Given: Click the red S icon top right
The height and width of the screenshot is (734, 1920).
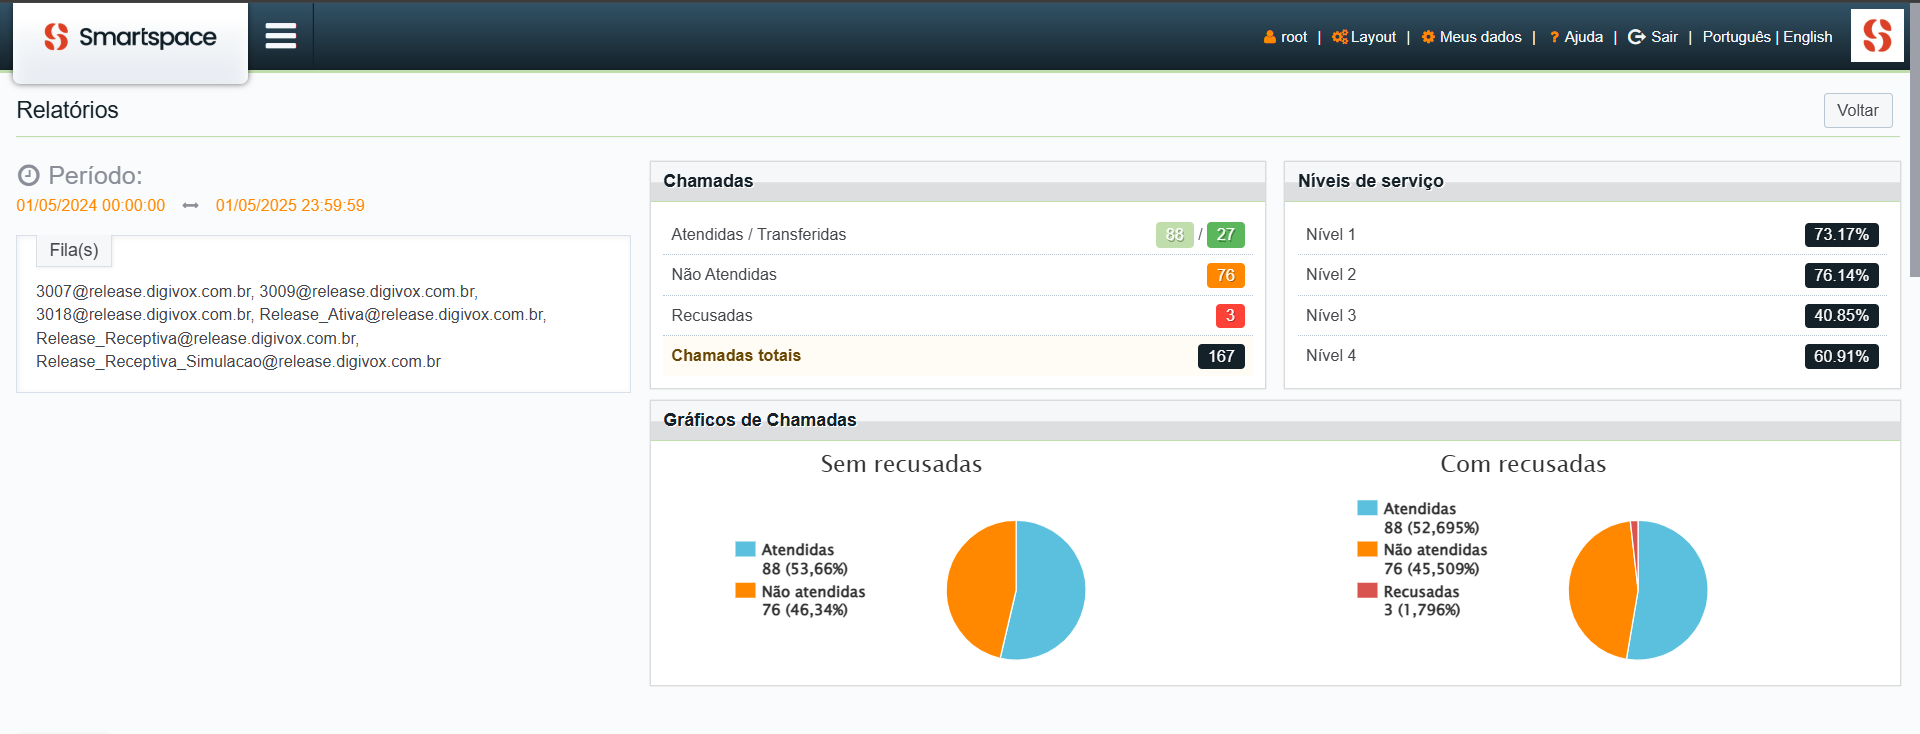Looking at the screenshot, I should click(x=1877, y=36).
